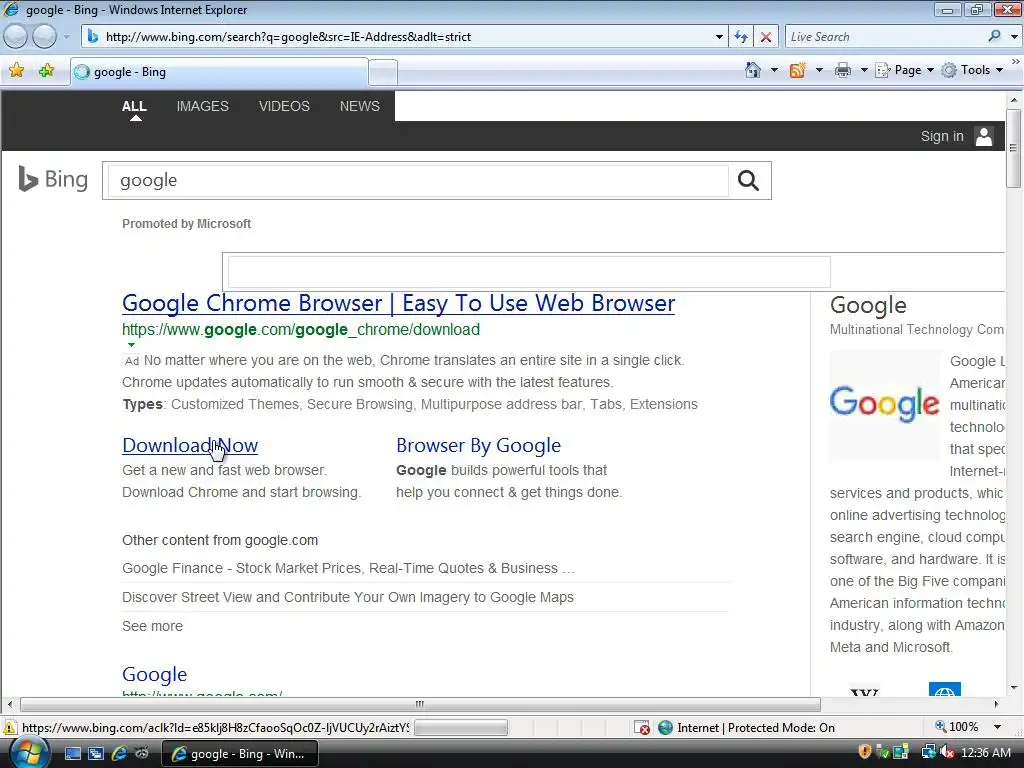Open the Windows Start orb
This screenshot has height=768, width=1024.
click(x=29, y=753)
